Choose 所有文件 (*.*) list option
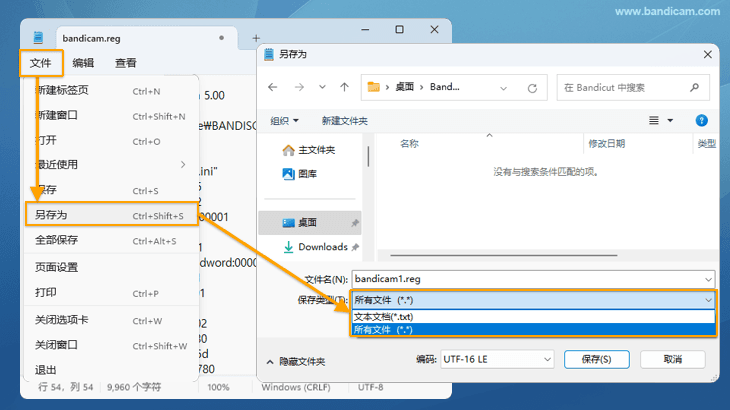Image resolution: width=730 pixels, height=410 pixels. 534,329
